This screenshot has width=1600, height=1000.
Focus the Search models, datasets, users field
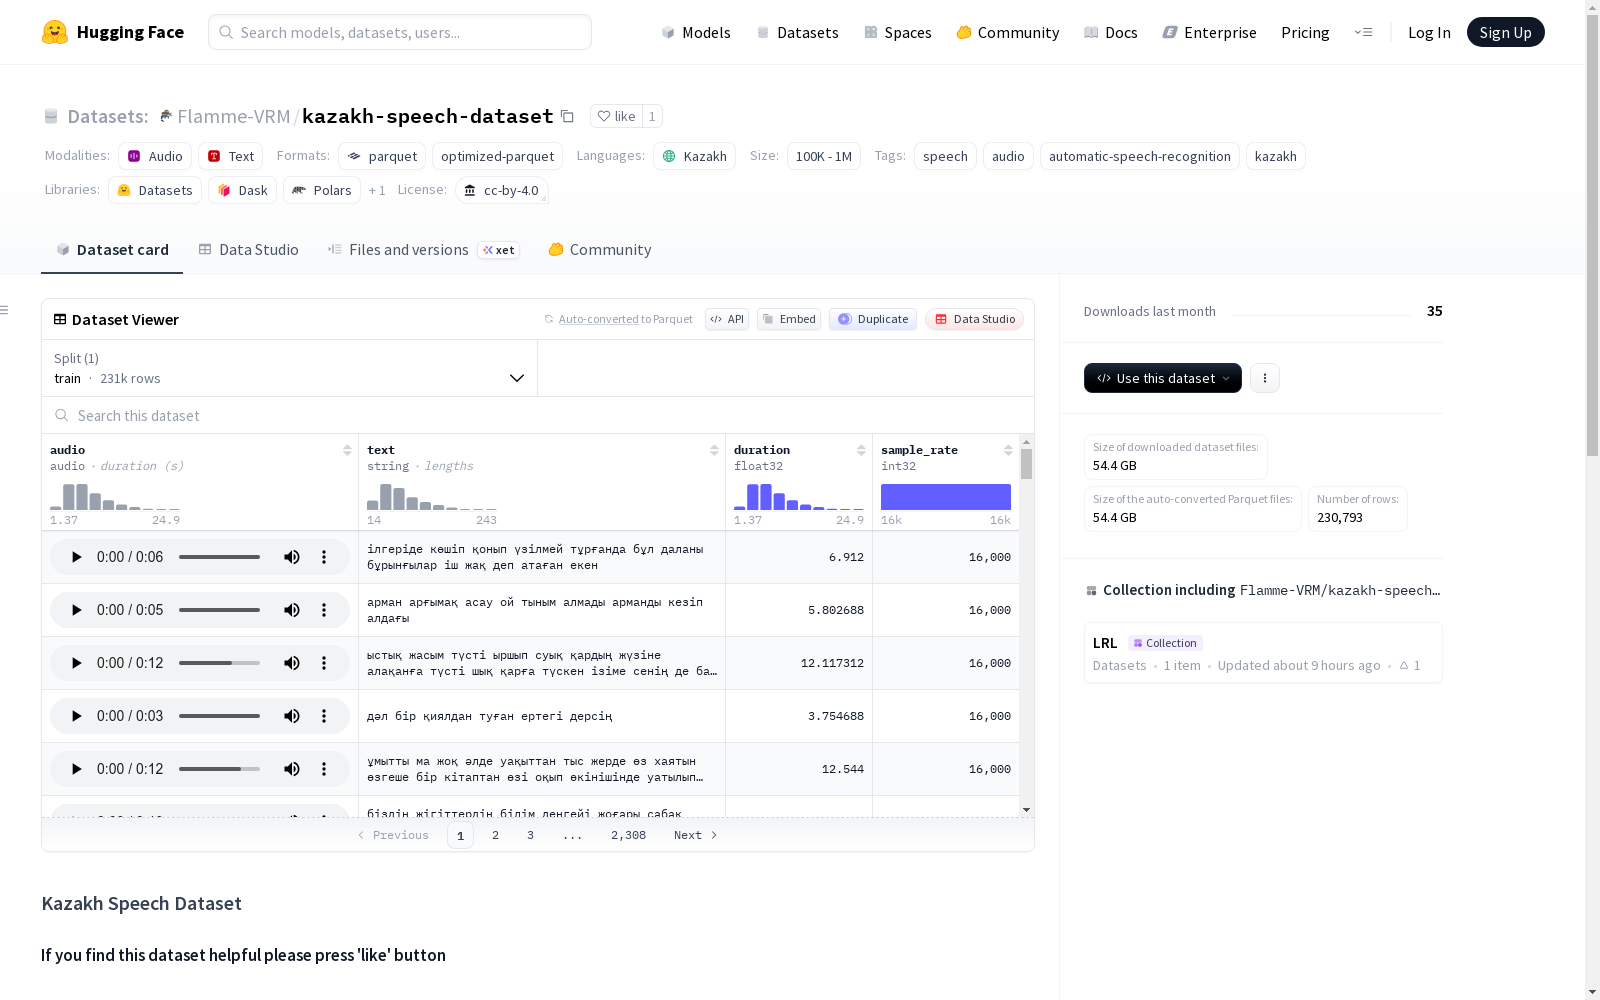tap(400, 32)
